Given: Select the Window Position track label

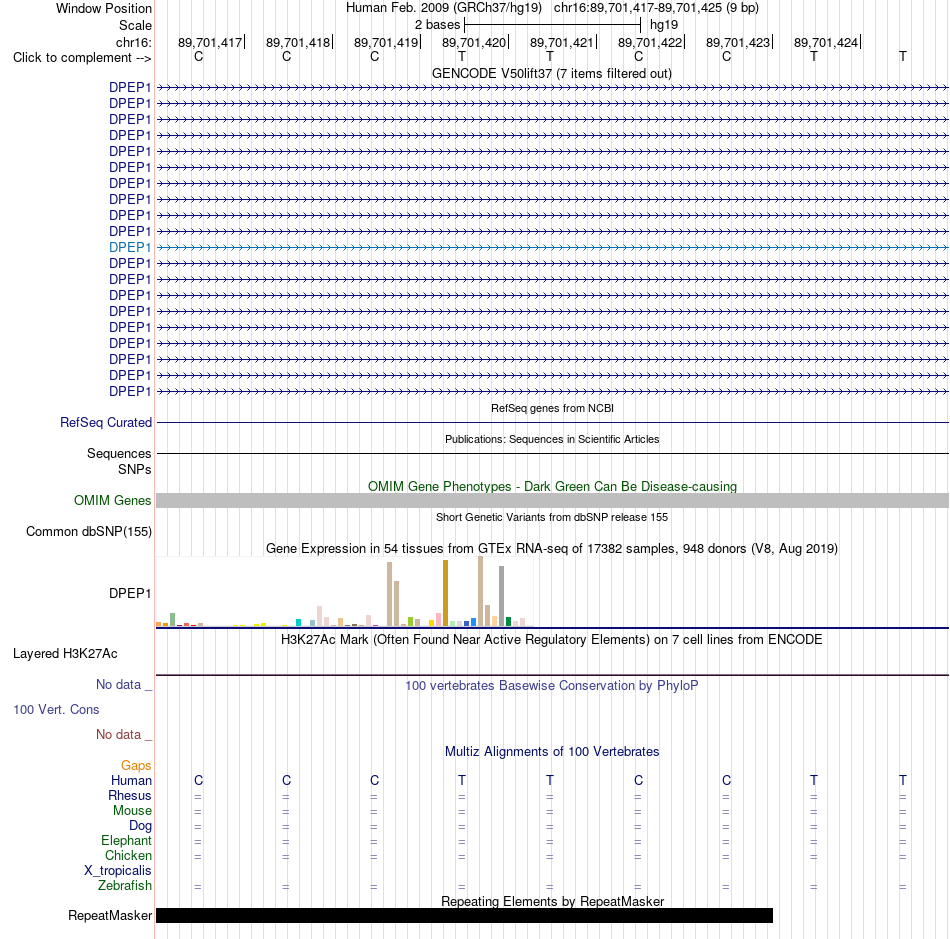Looking at the screenshot, I should (x=104, y=8).
